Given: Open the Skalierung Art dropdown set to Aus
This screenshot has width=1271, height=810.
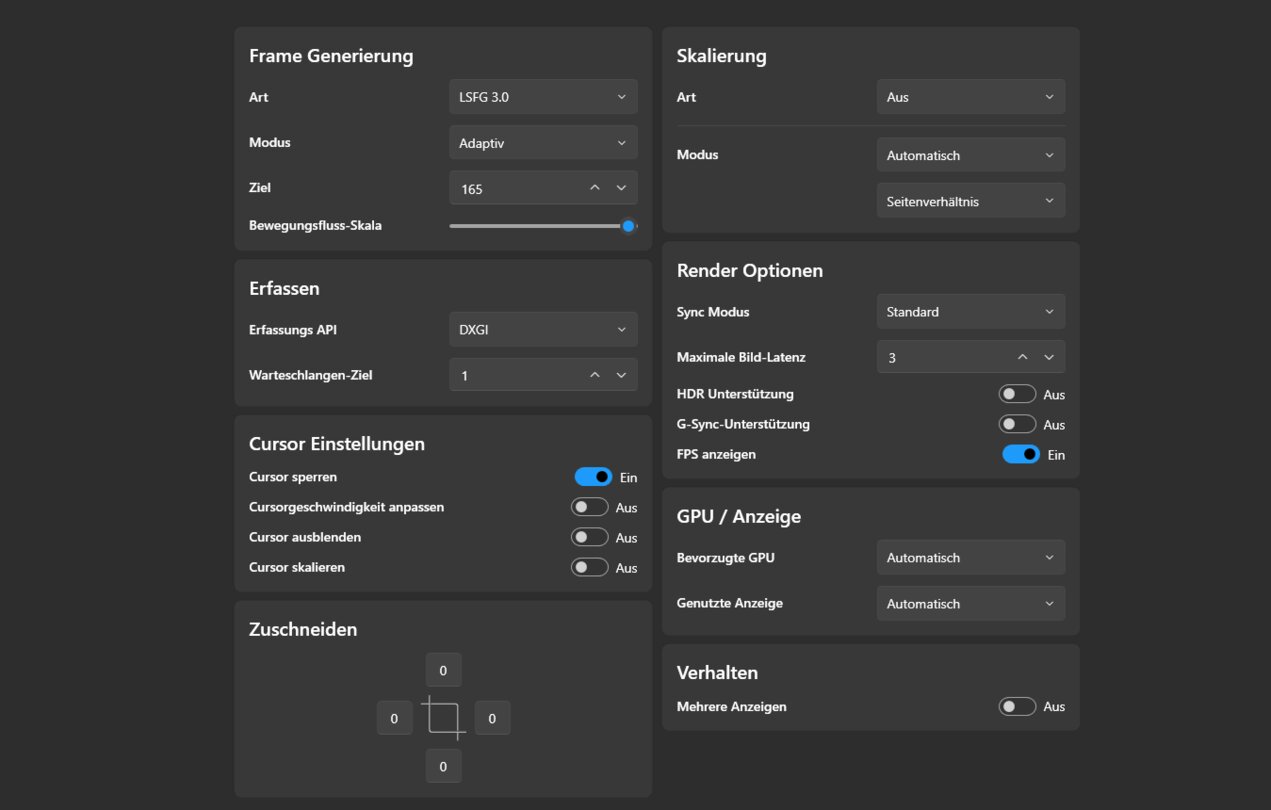Looking at the screenshot, I should [971, 97].
